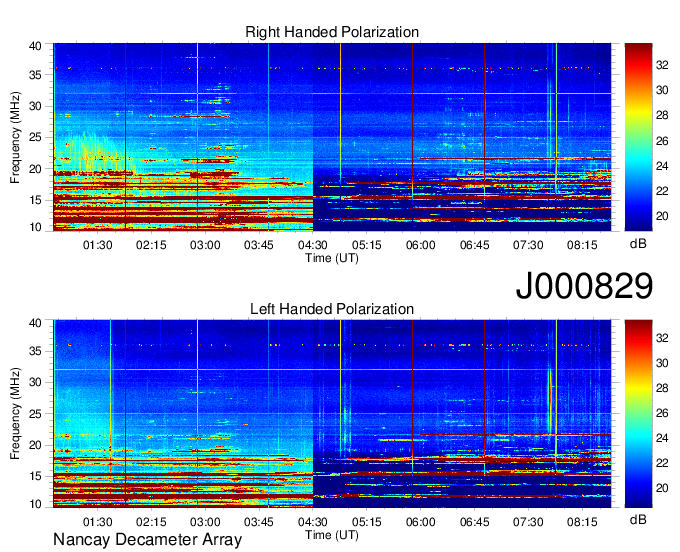Click the 35 MHz tick on Left Handed frequency axis
This screenshot has height=552, width=680.
(x=35, y=351)
